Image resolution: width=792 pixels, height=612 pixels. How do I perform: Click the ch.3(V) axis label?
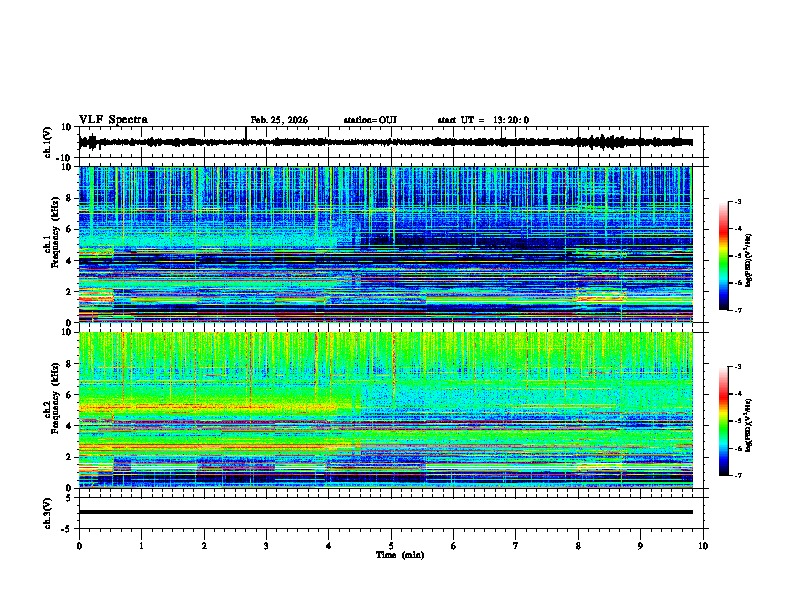(x=48, y=513)
